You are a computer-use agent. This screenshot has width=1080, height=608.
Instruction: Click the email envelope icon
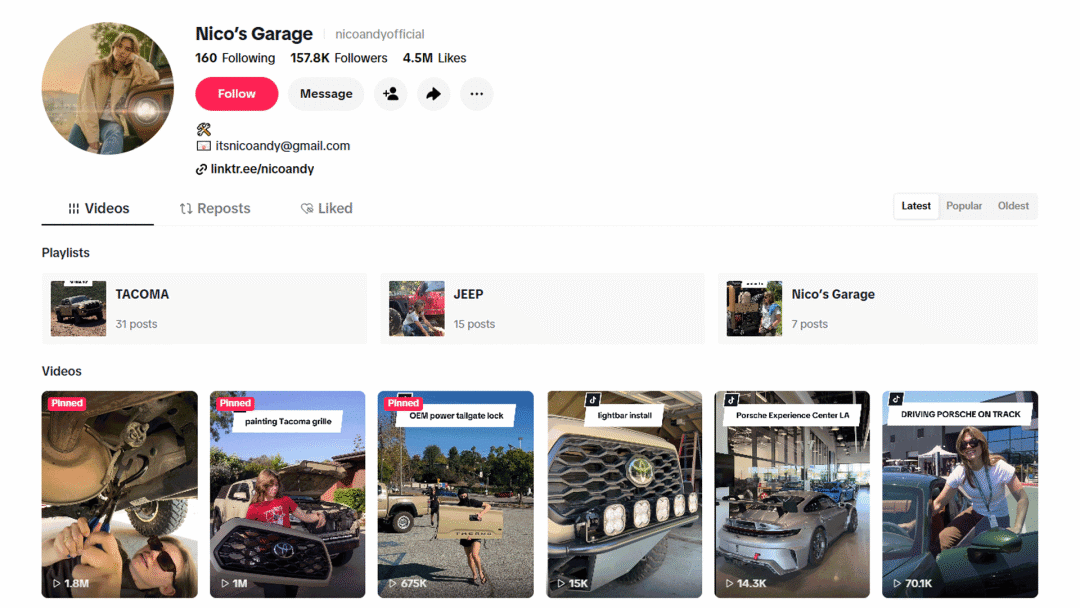point(203,146)
